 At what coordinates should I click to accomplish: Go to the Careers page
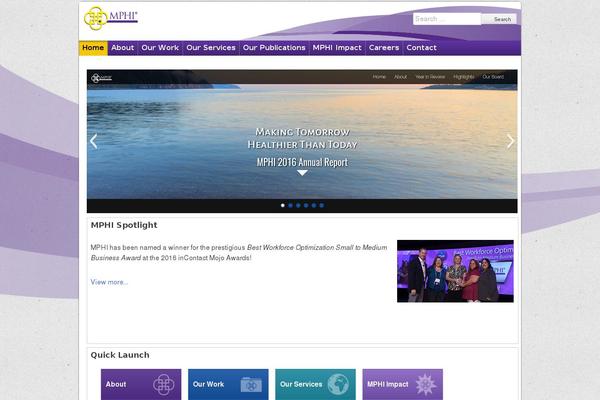point(384,48)
